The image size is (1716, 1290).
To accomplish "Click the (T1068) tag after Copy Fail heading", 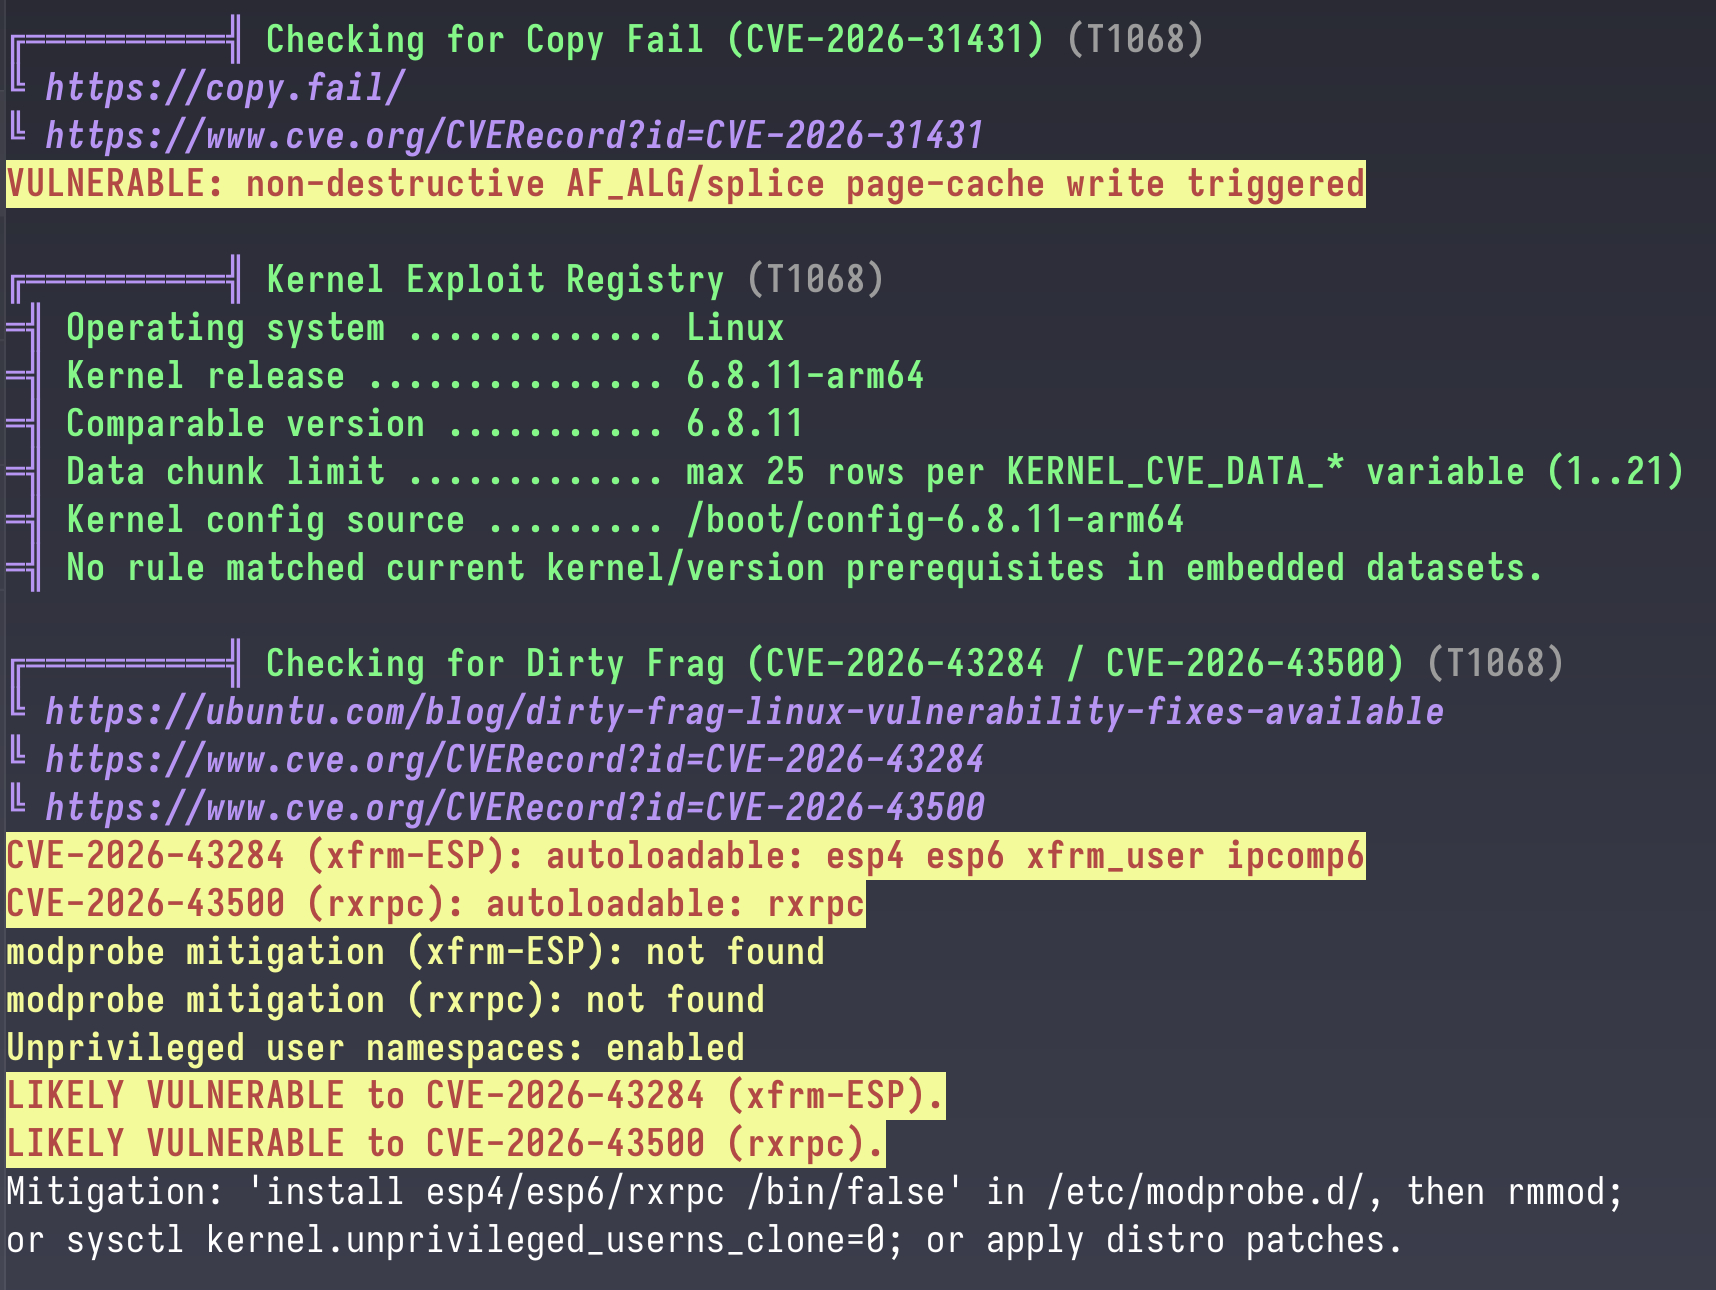I will coord(1135,40).
